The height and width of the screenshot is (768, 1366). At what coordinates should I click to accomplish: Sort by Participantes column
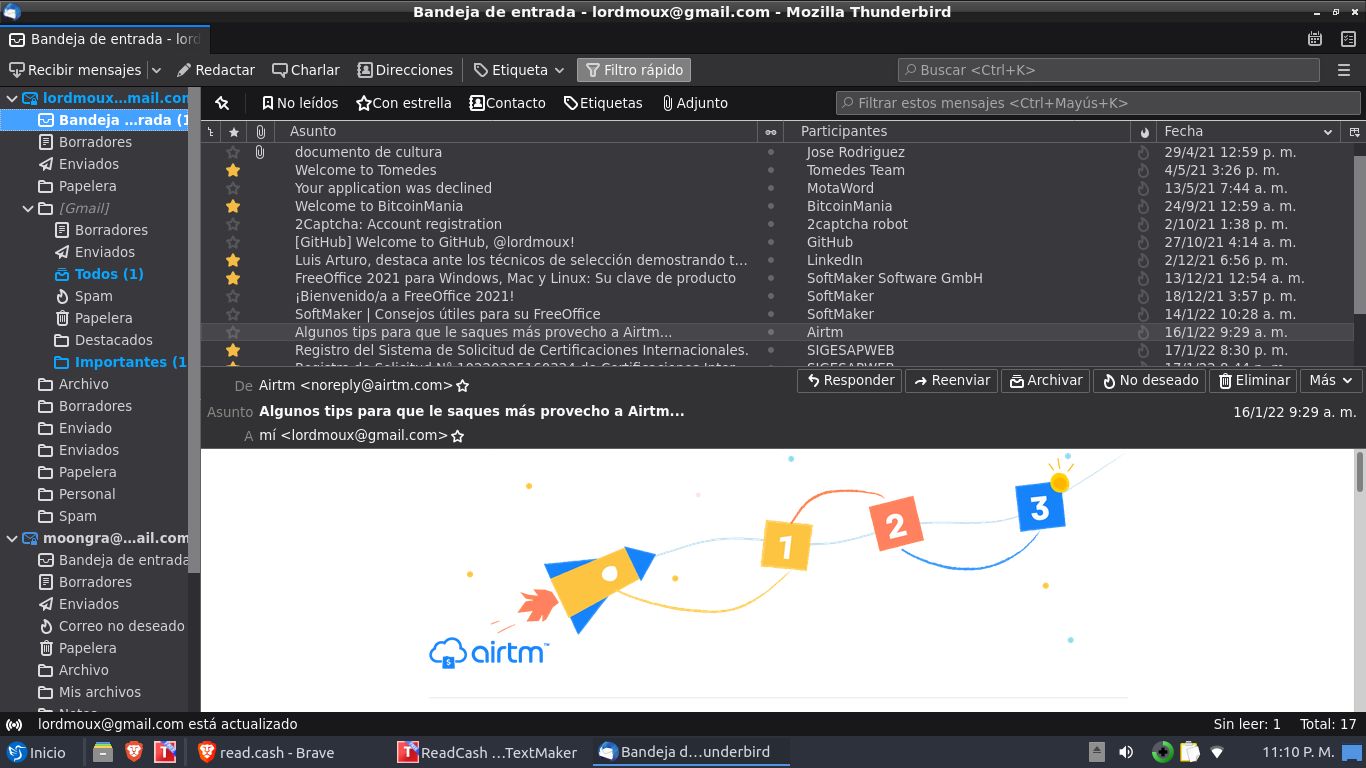tap(957, 132)
